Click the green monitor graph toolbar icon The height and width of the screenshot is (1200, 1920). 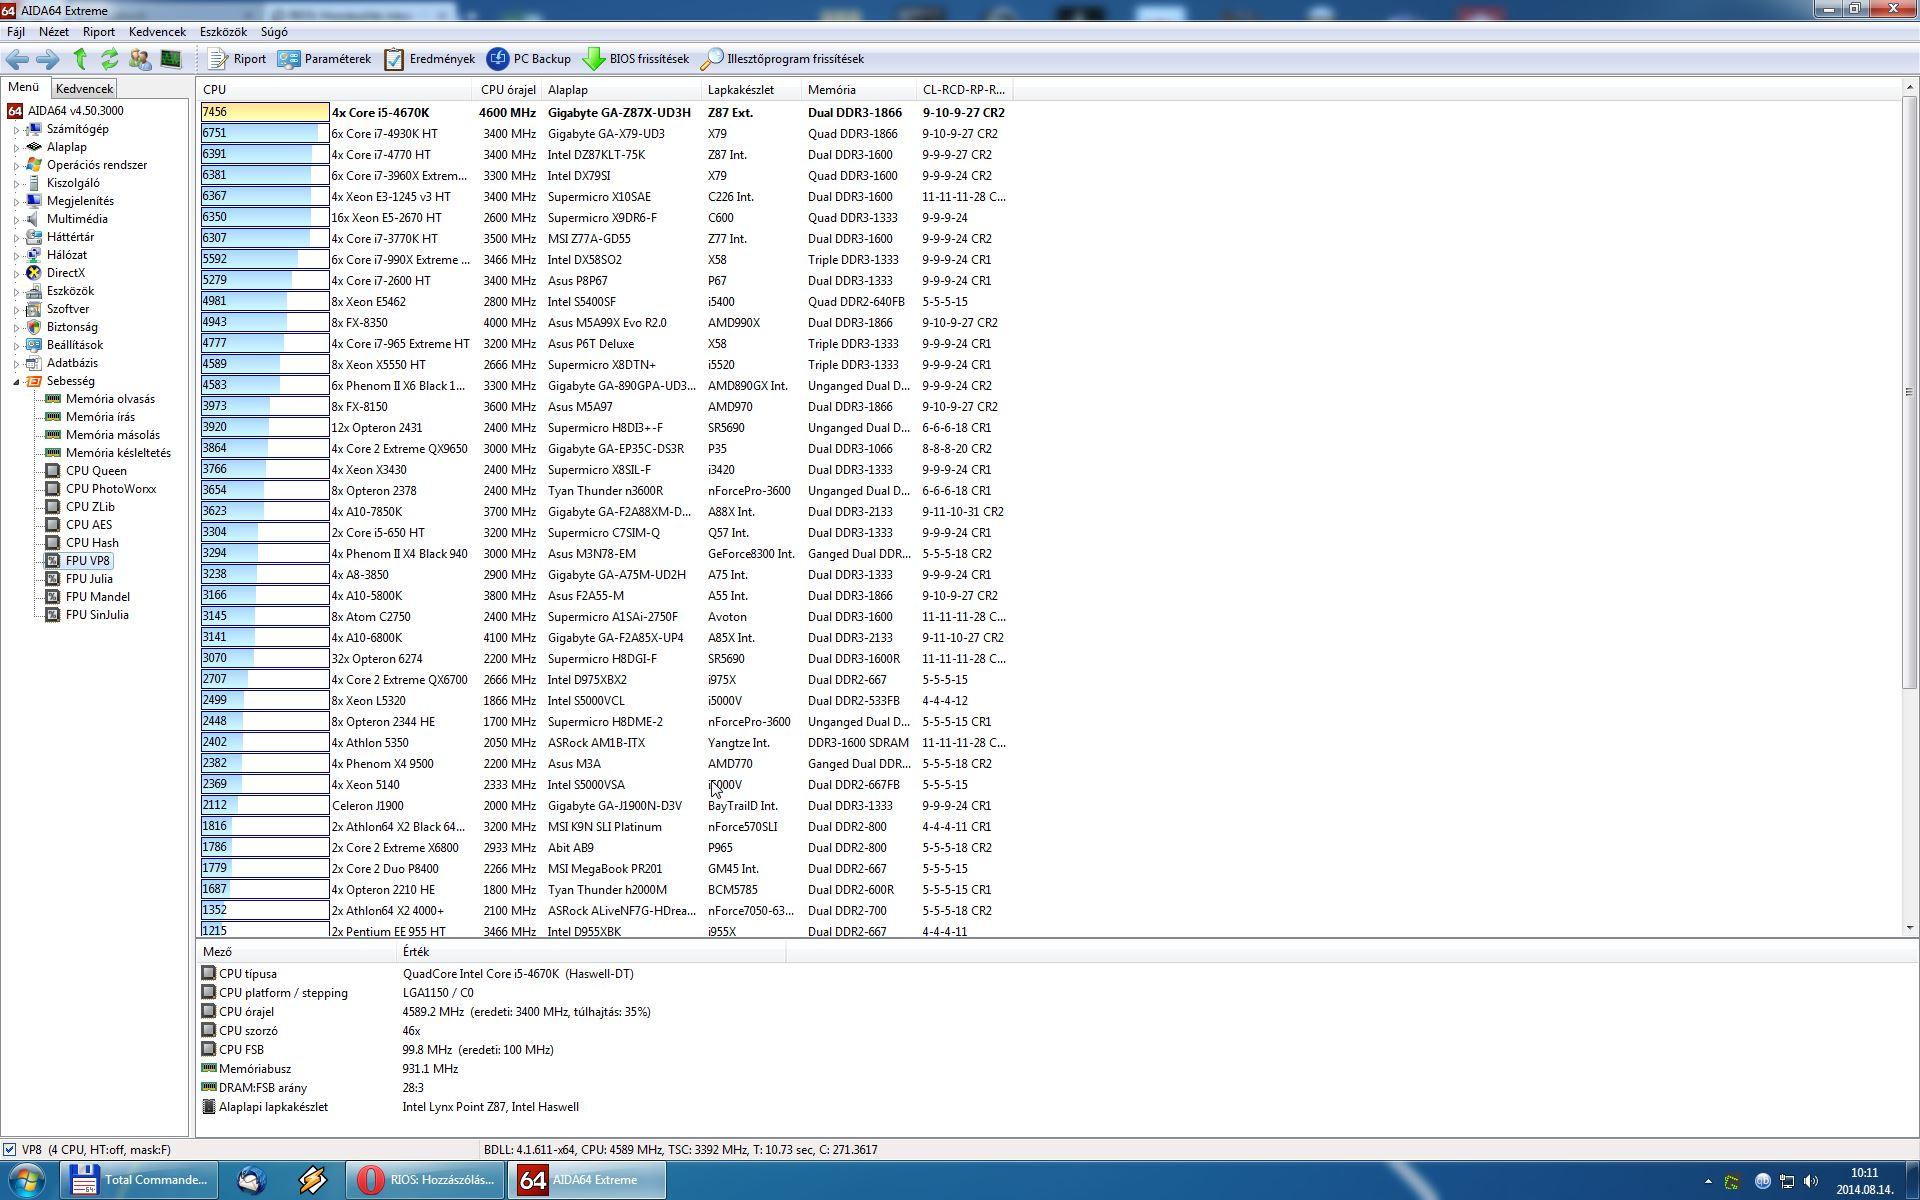[x=171, y=59]
